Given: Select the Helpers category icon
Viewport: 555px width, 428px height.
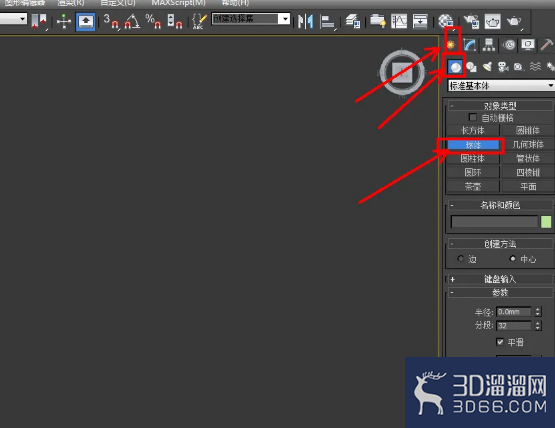Looking at the screenshot, I should tap(519, 67).
